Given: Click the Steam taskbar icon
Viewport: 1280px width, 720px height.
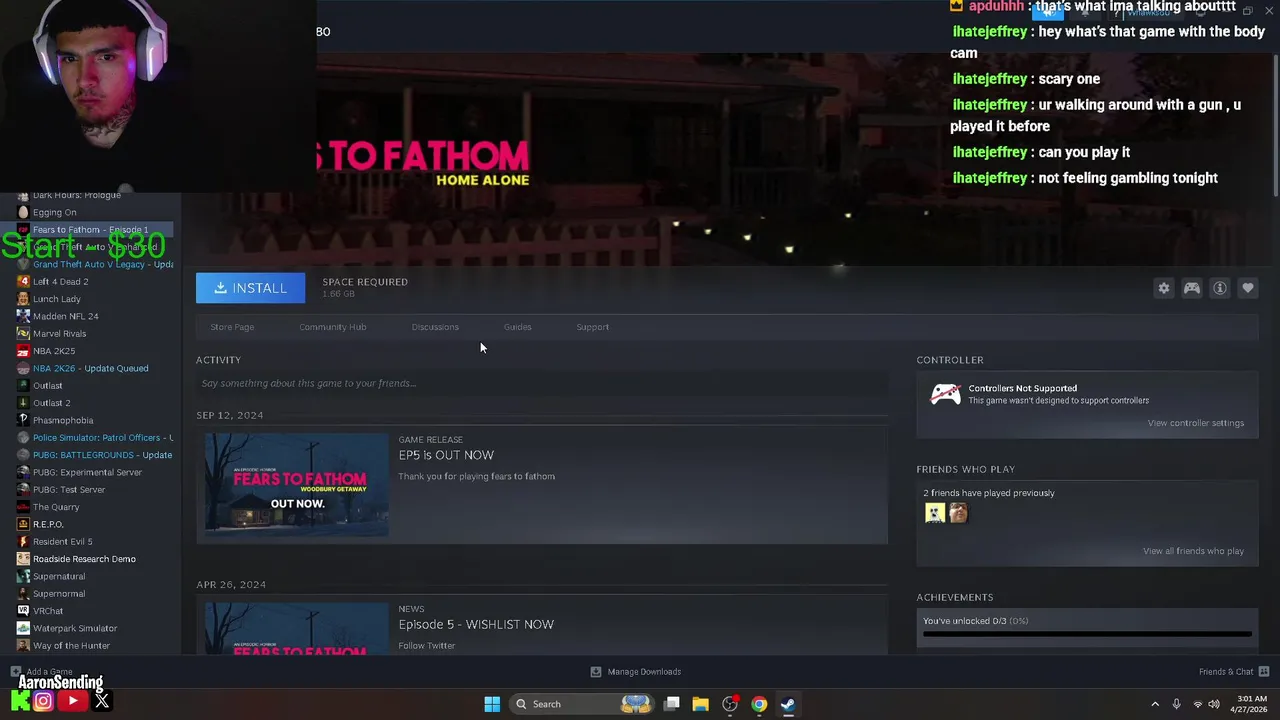Looking at the screenshot, I should (x=788, y=704).
